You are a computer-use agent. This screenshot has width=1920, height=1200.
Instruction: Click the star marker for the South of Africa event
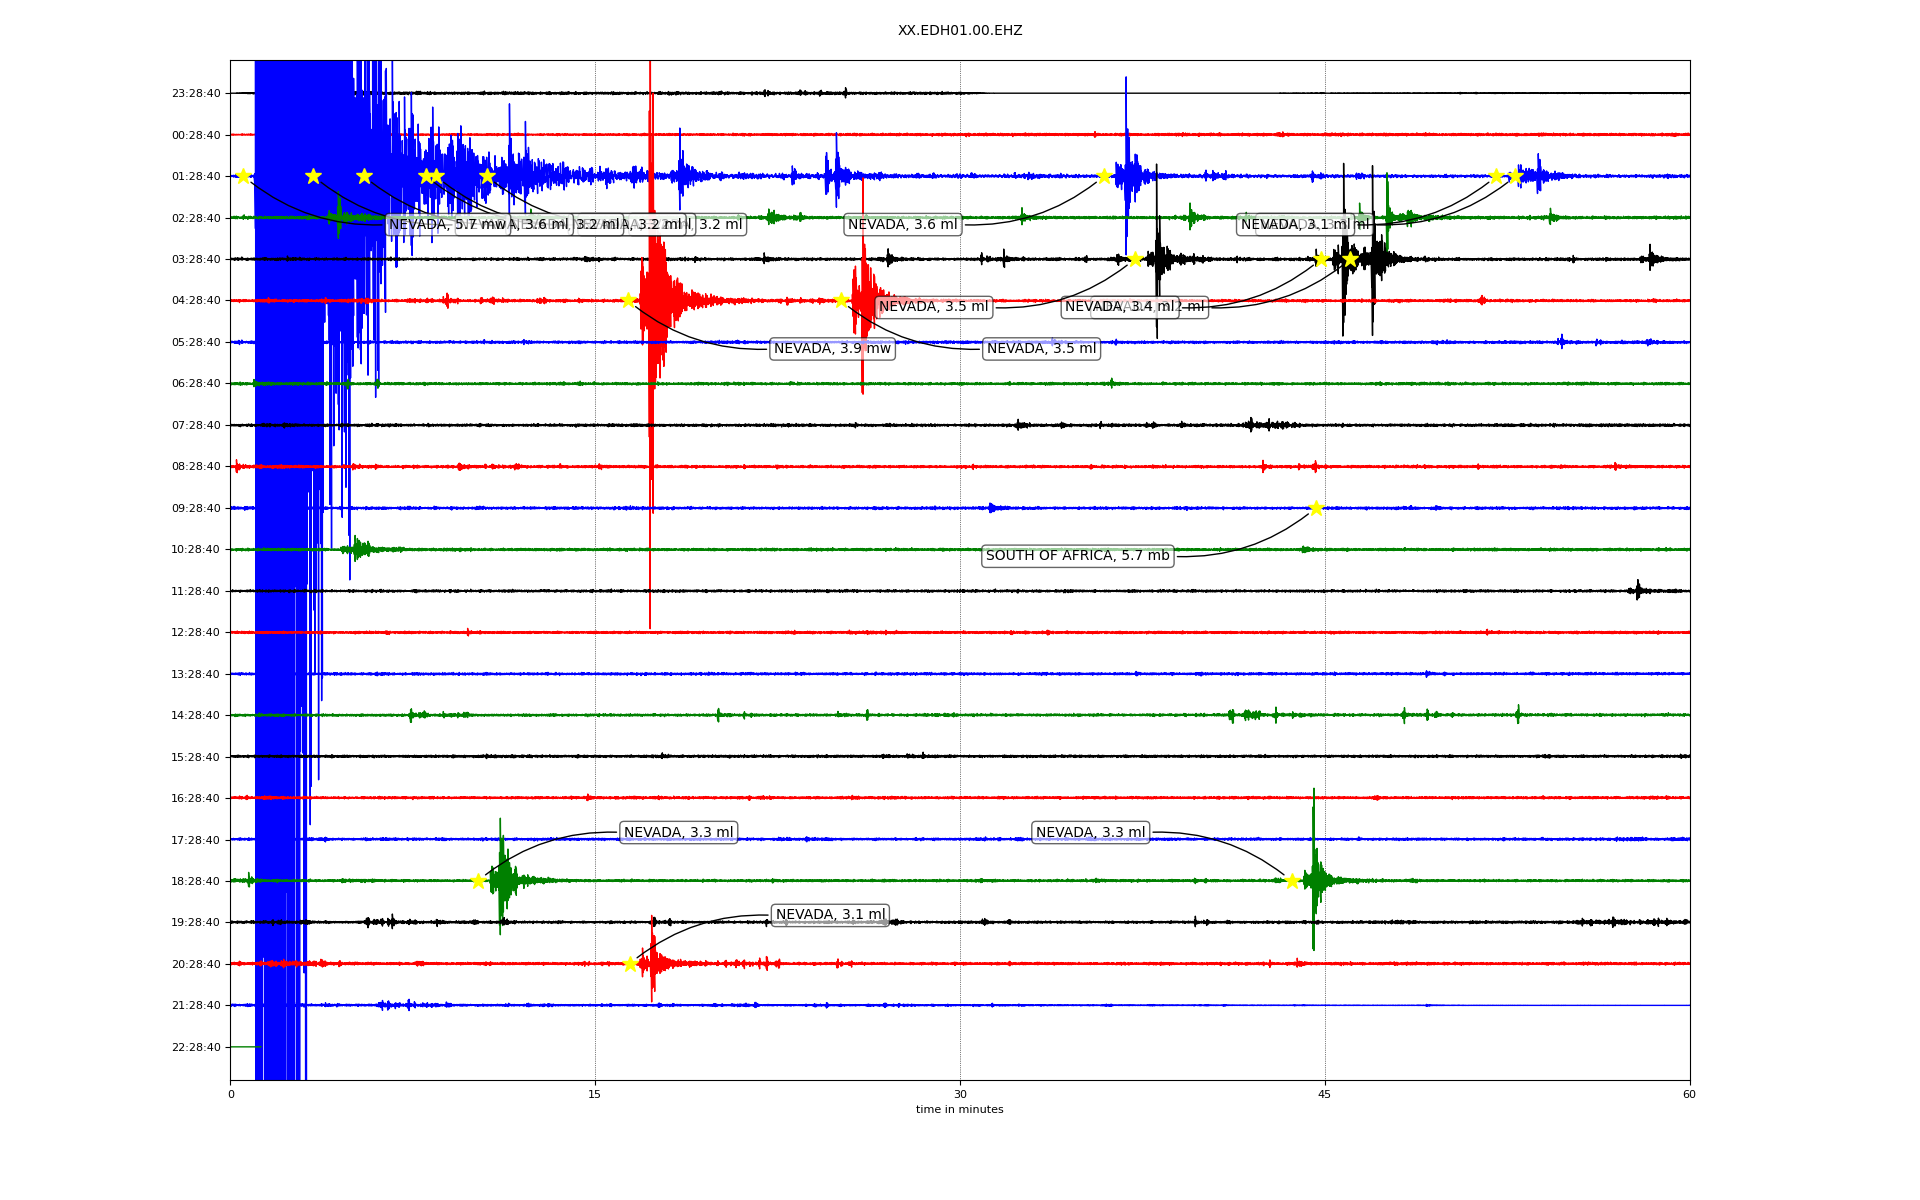pos(1316,508)
